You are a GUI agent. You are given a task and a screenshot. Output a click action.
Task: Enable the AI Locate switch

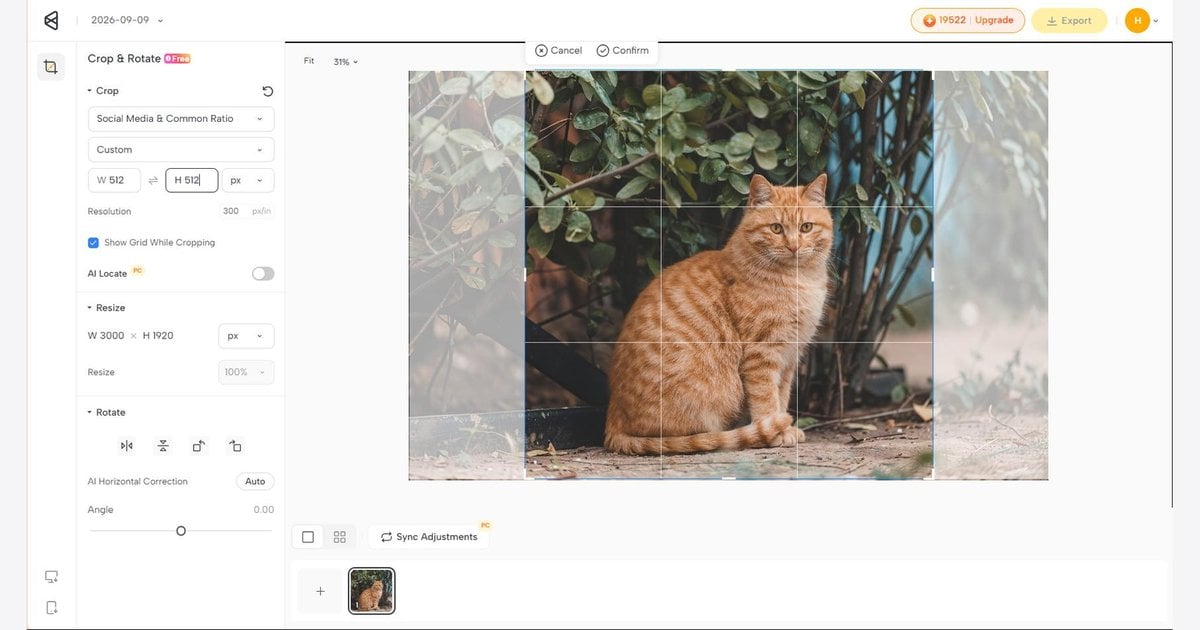click(x=263, y=273)
